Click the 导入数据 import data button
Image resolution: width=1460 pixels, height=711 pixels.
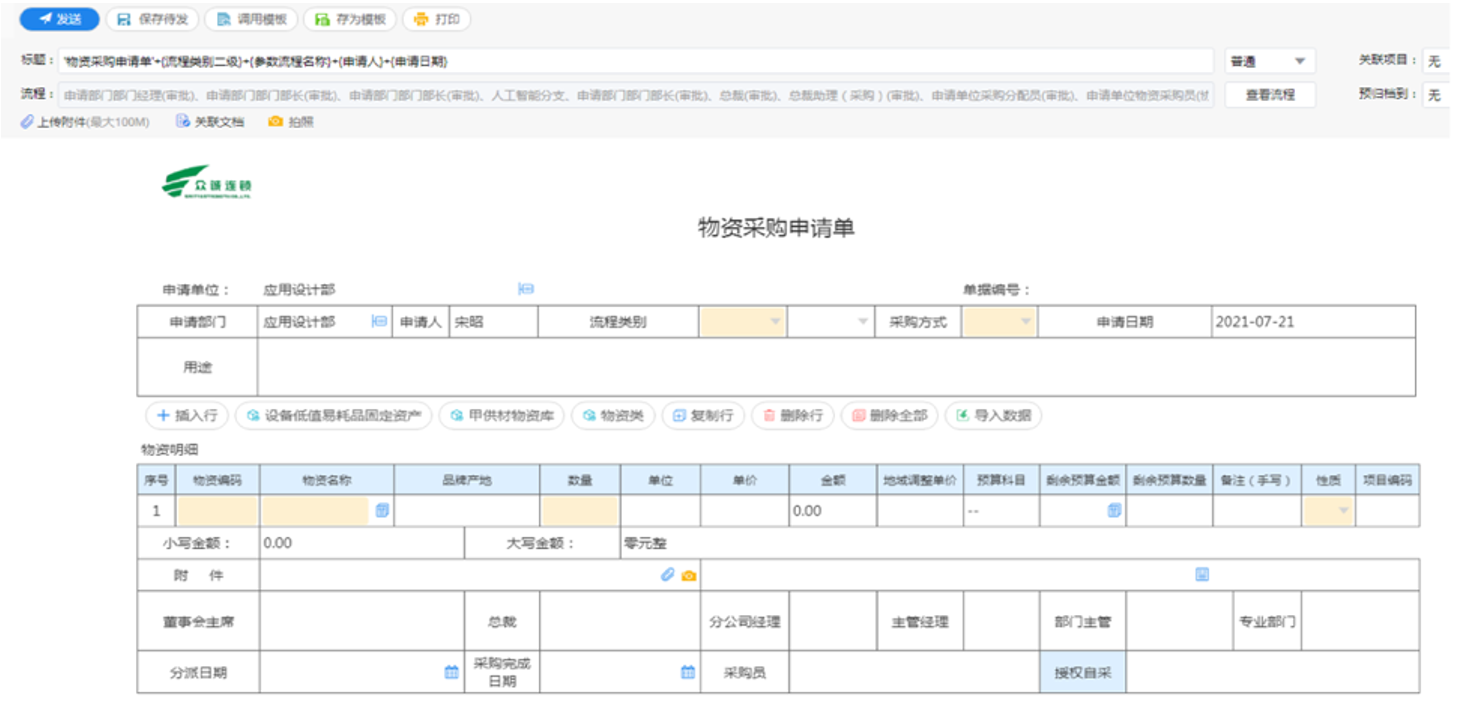tap(993, 416)
